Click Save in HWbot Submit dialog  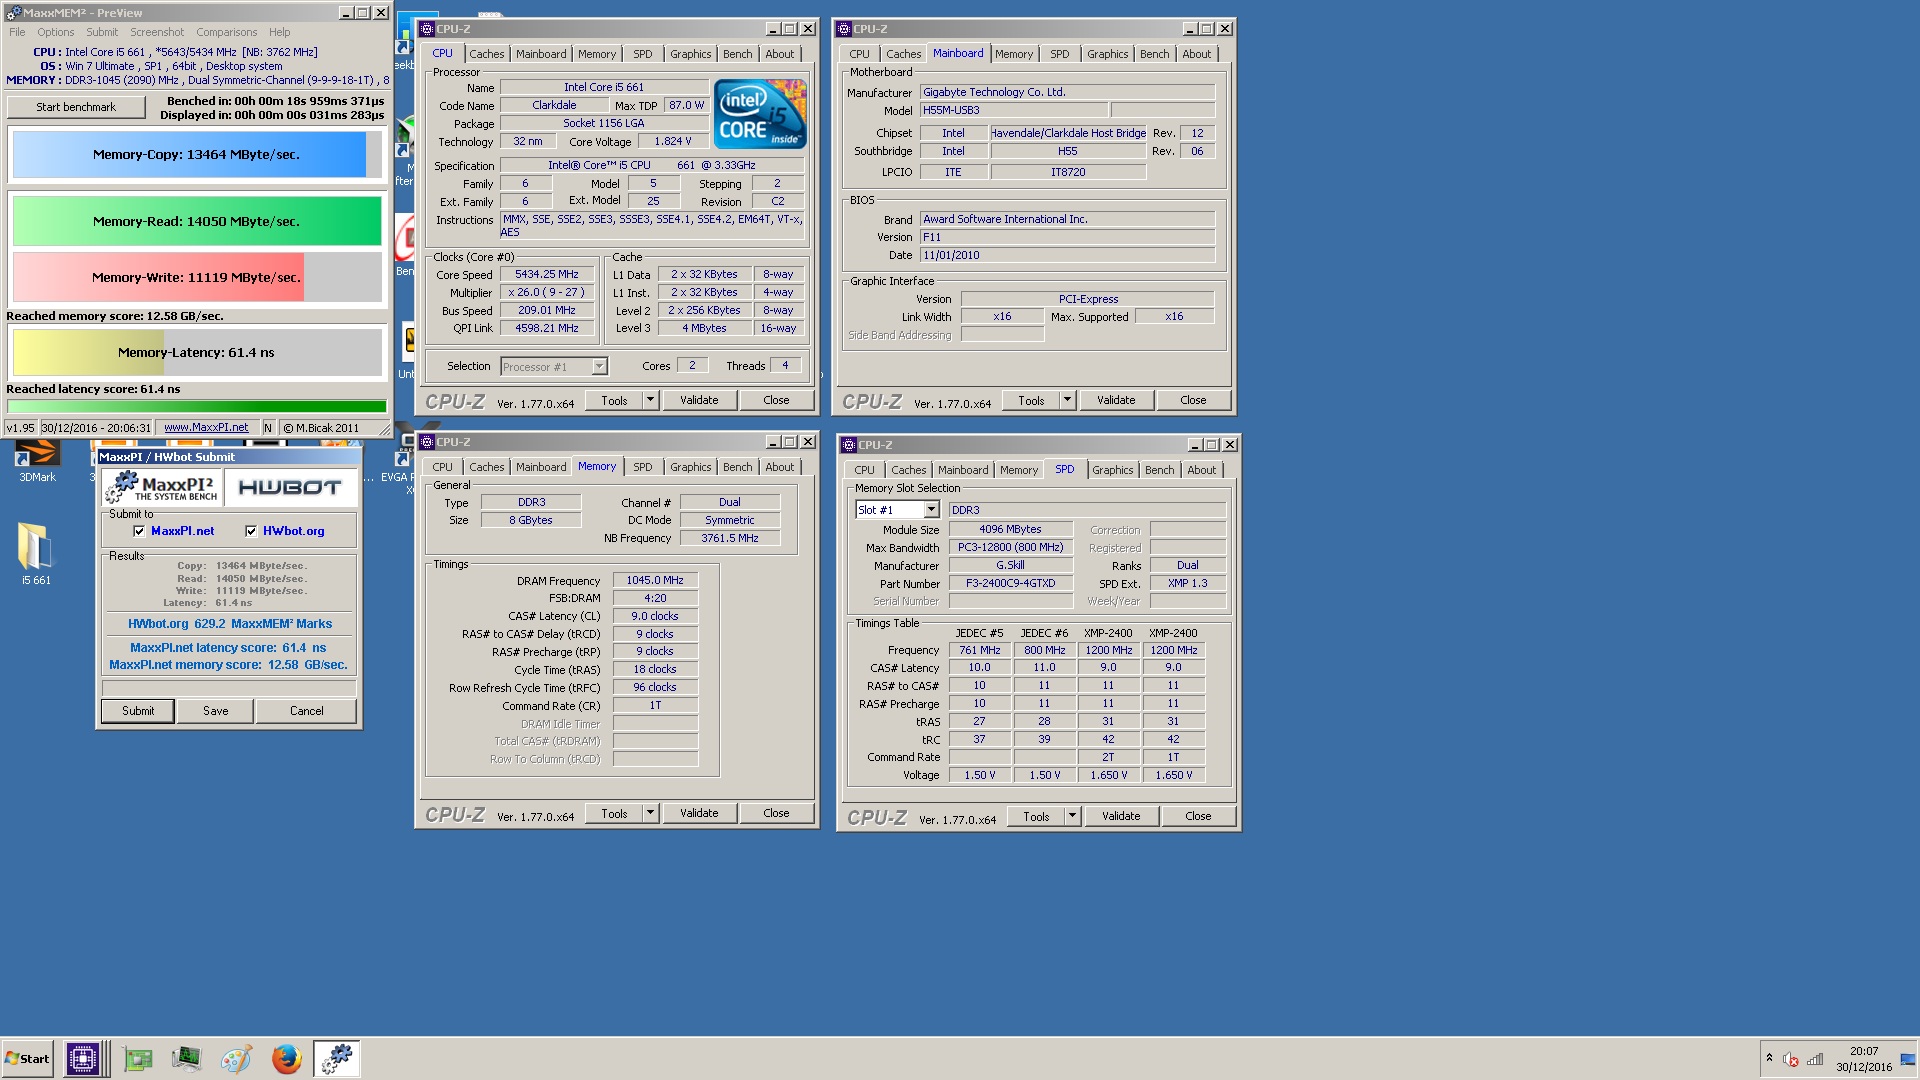coord(215,711)
